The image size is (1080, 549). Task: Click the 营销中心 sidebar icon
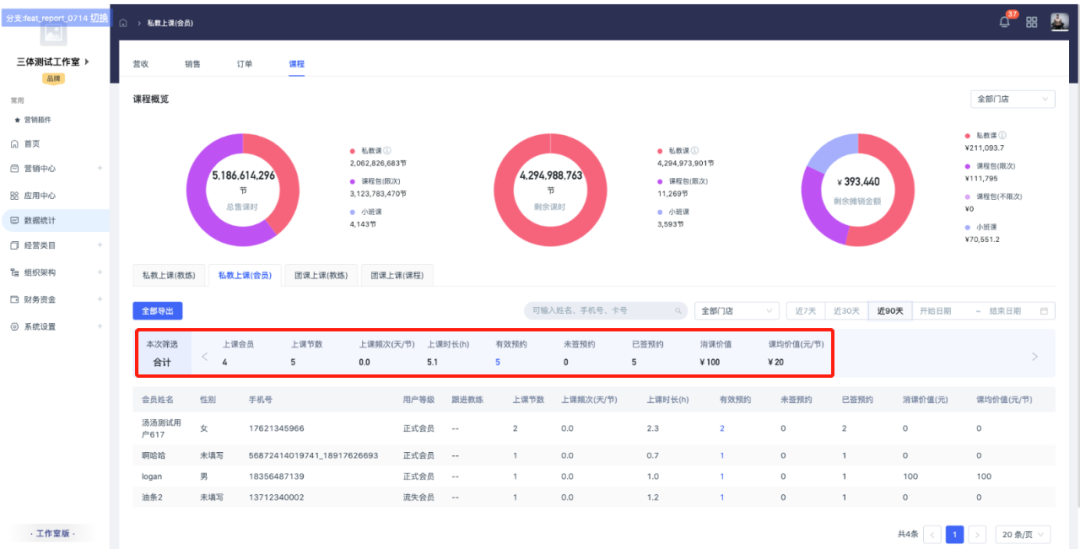point(14,168)
